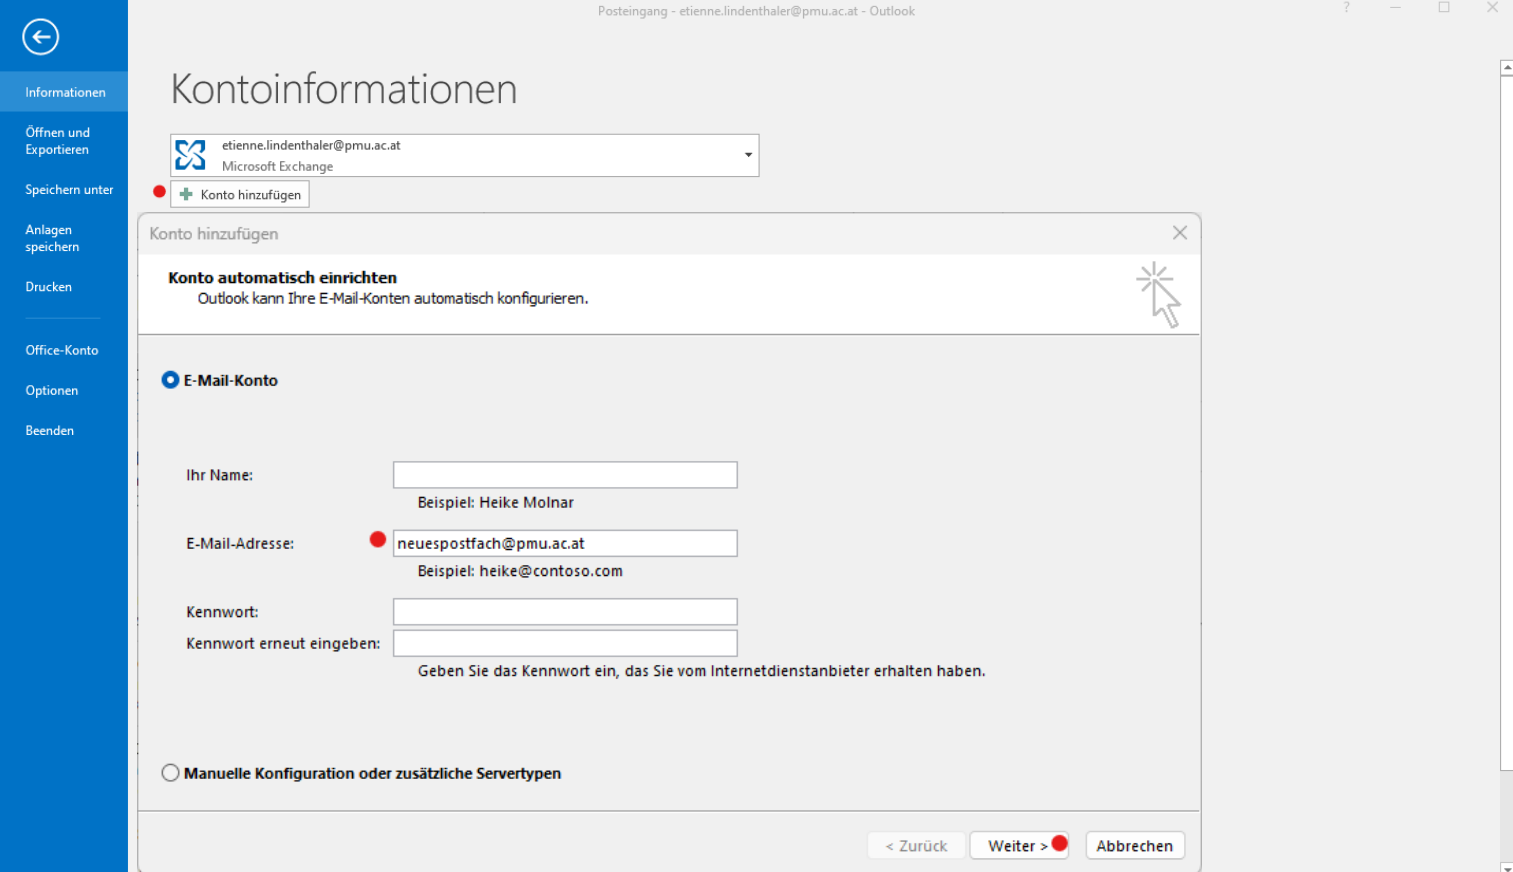
Task: Click the Abbrechen button
Action: point(1135,846)
